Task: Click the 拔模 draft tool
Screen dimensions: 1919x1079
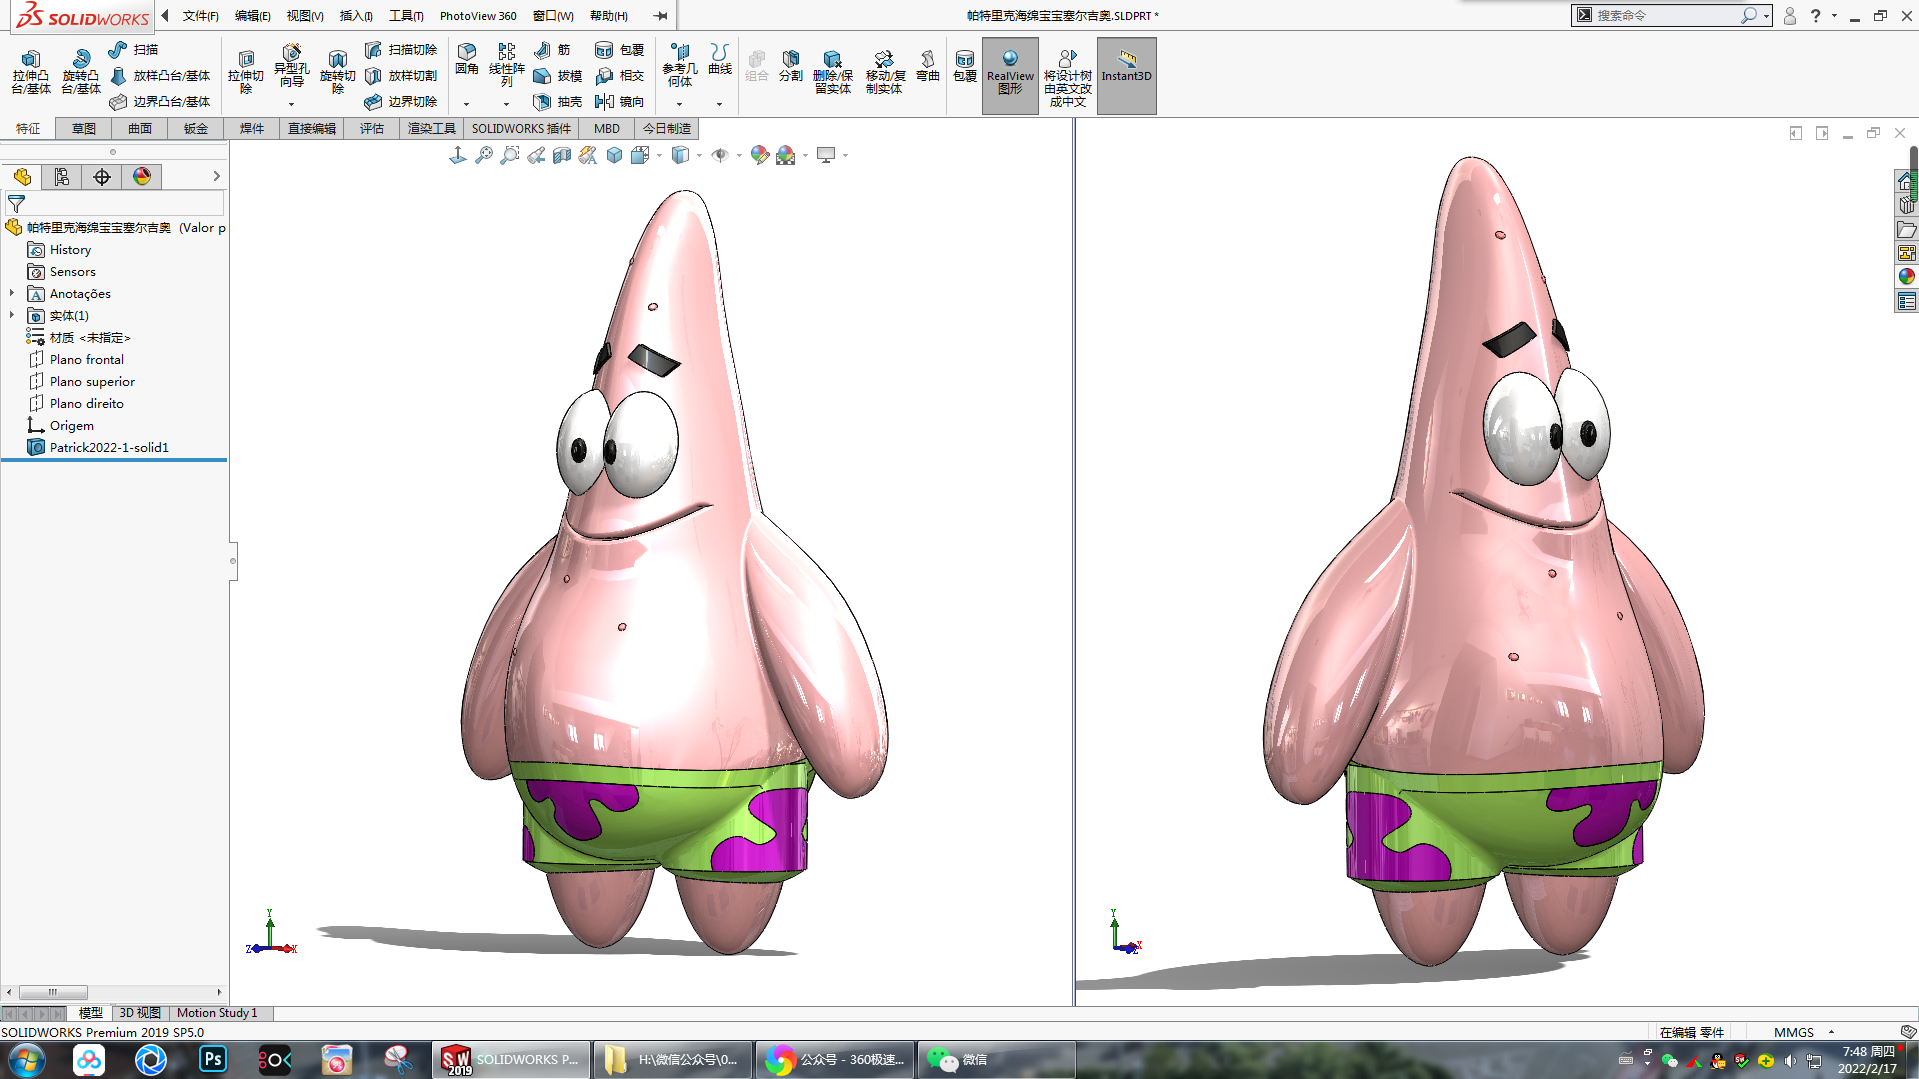Action: (558, 75)
